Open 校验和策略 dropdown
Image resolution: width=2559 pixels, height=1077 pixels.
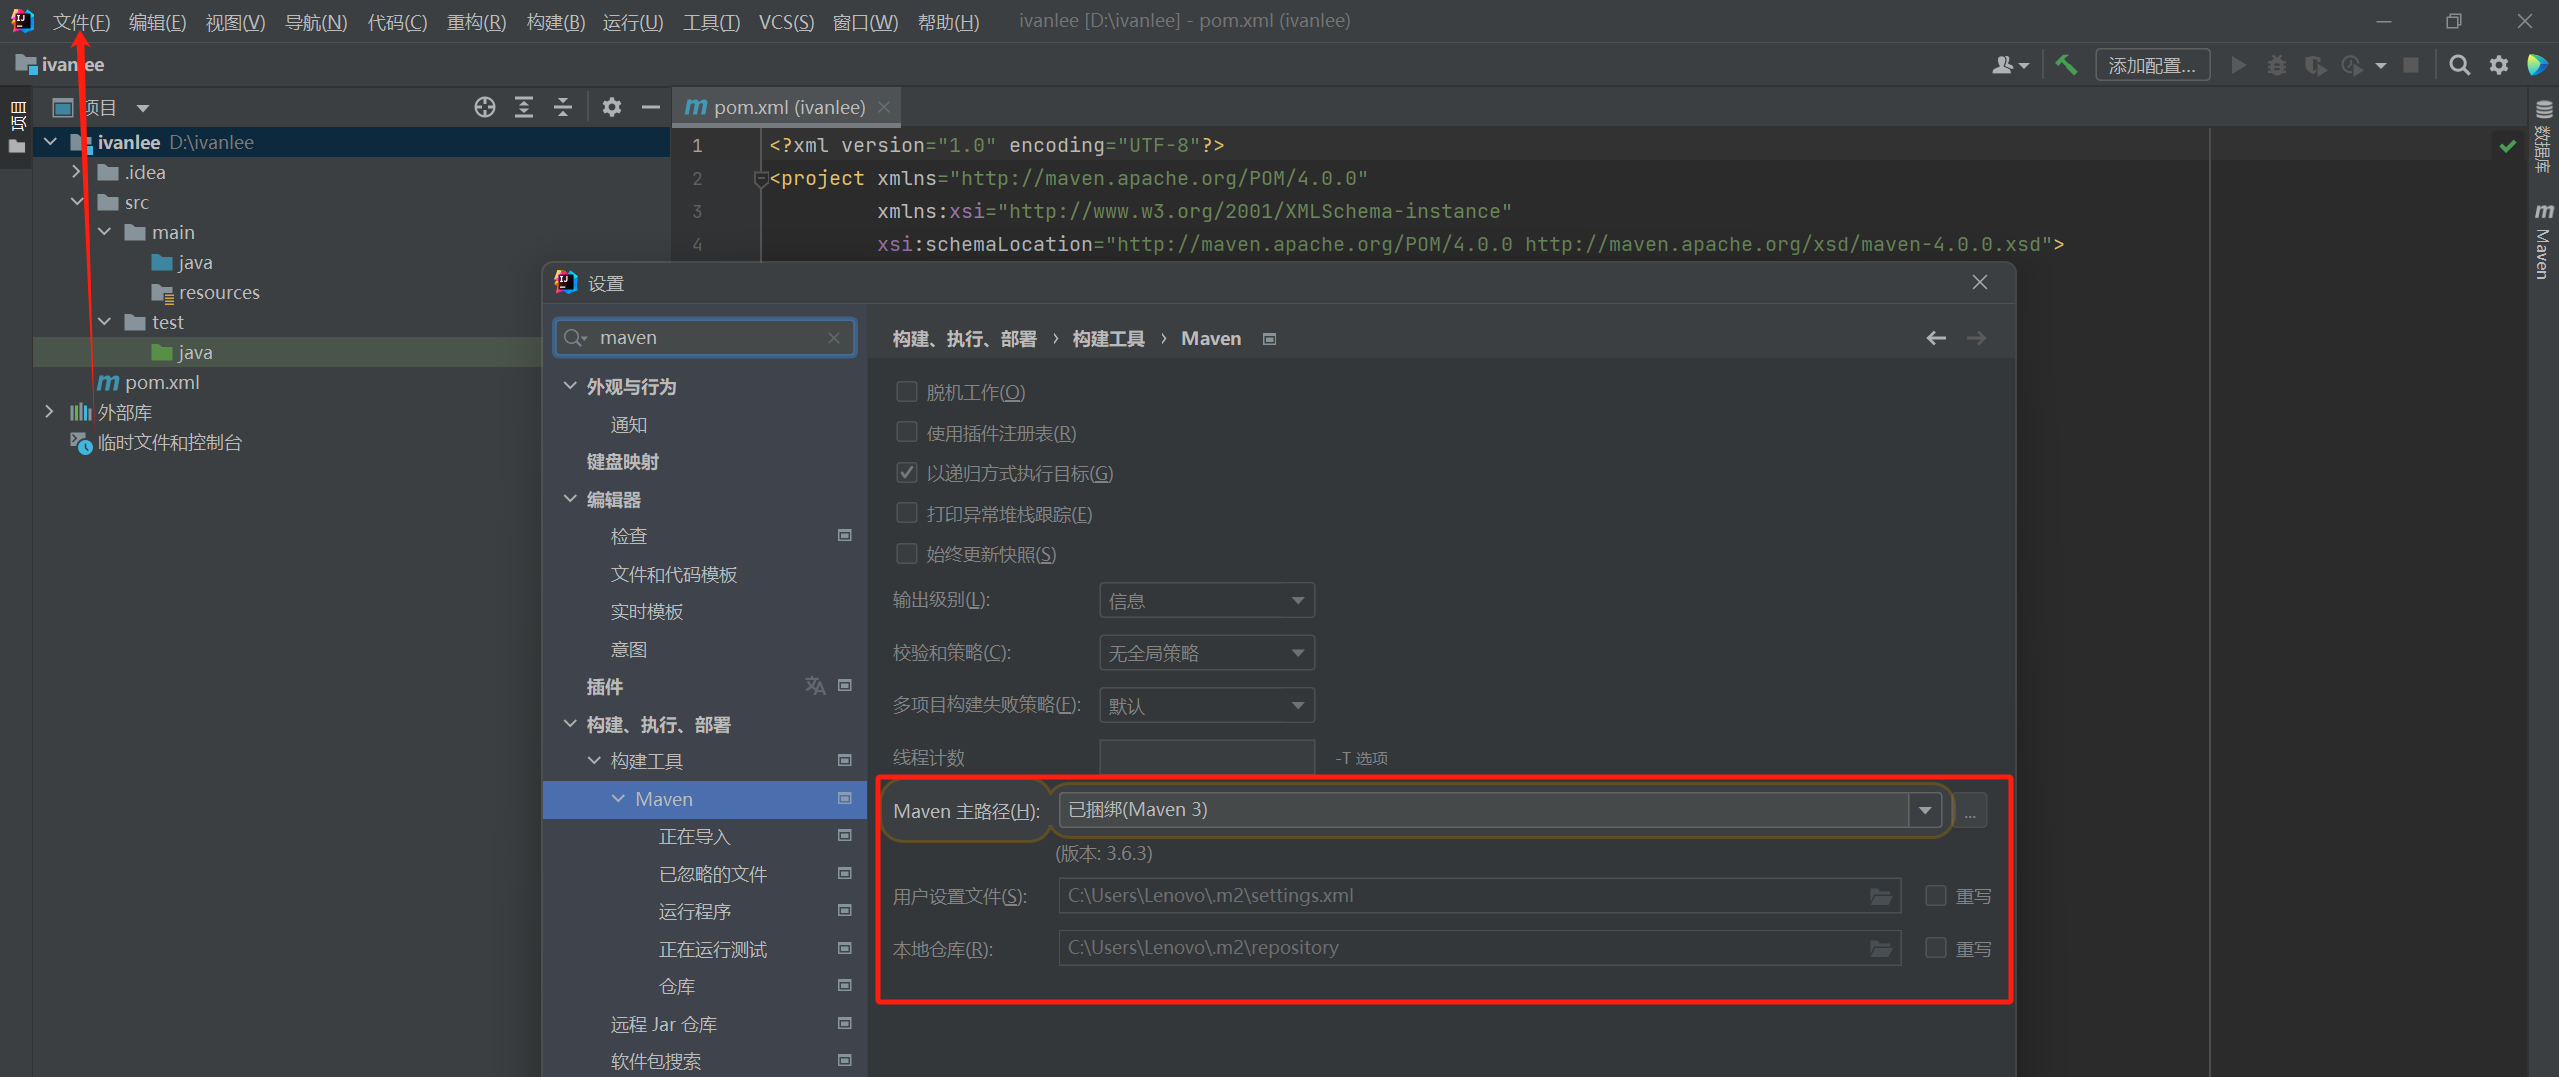1206,652
